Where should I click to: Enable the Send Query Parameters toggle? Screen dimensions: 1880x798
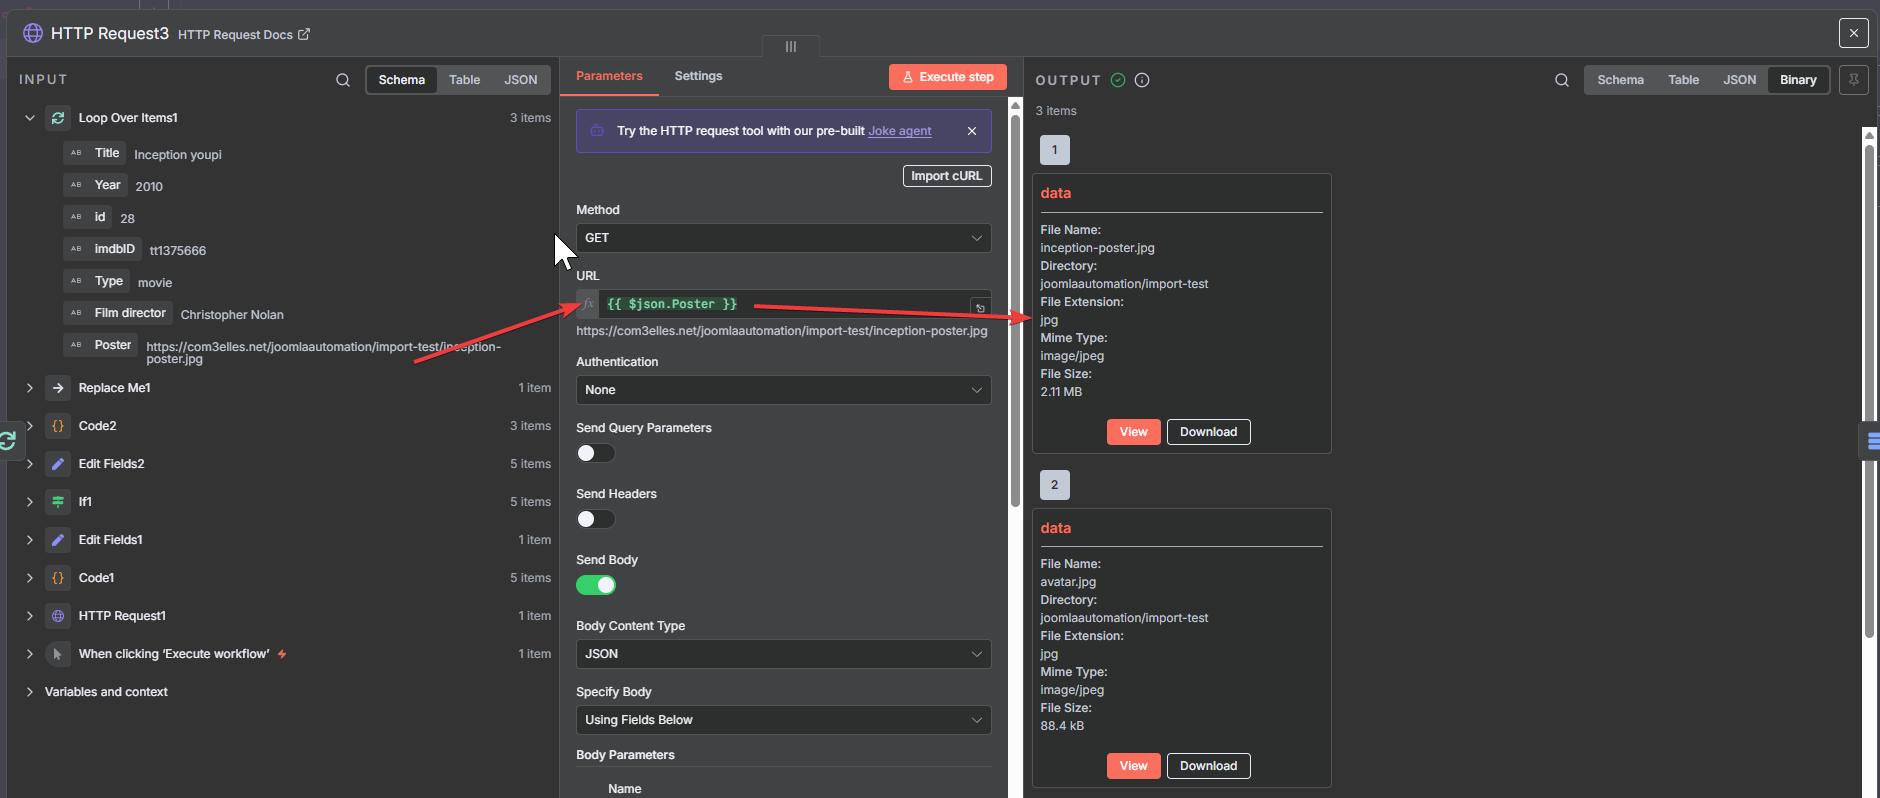[x=595, y=453]
